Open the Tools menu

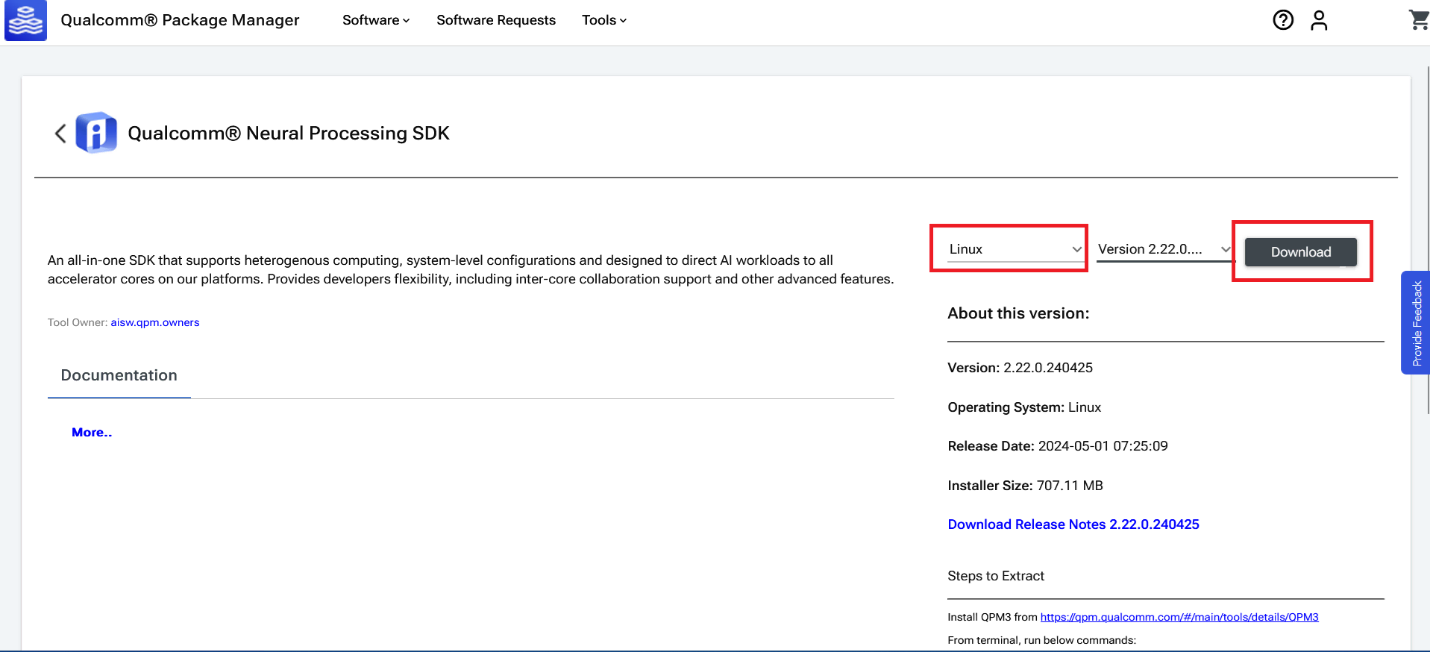[598, 19]
